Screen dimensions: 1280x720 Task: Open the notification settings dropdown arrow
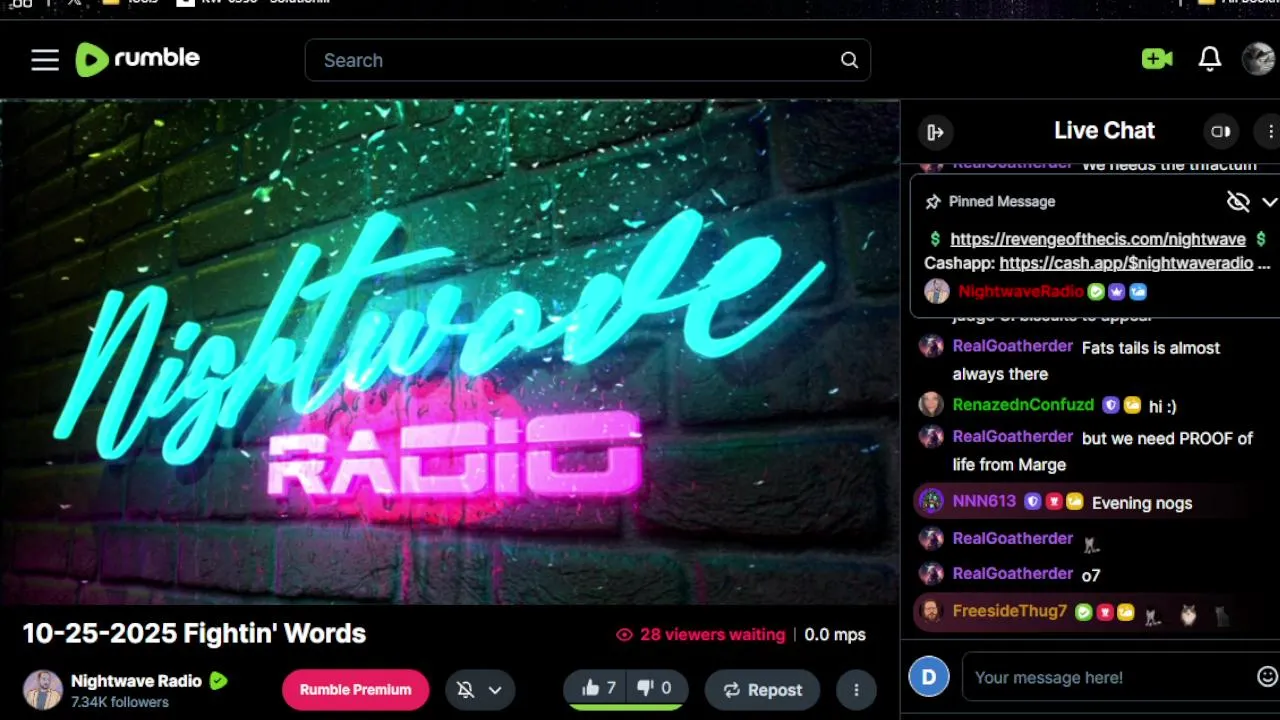(495, 690)
